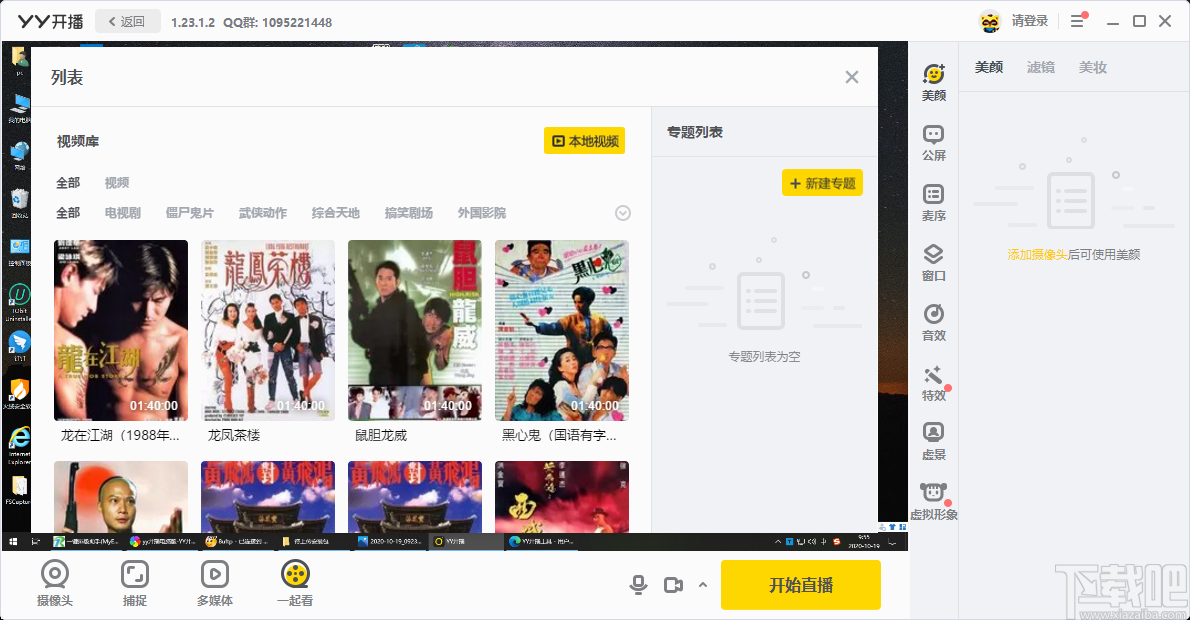
Task: Open camera options with the caret arrow
Action: pos(700,584)
